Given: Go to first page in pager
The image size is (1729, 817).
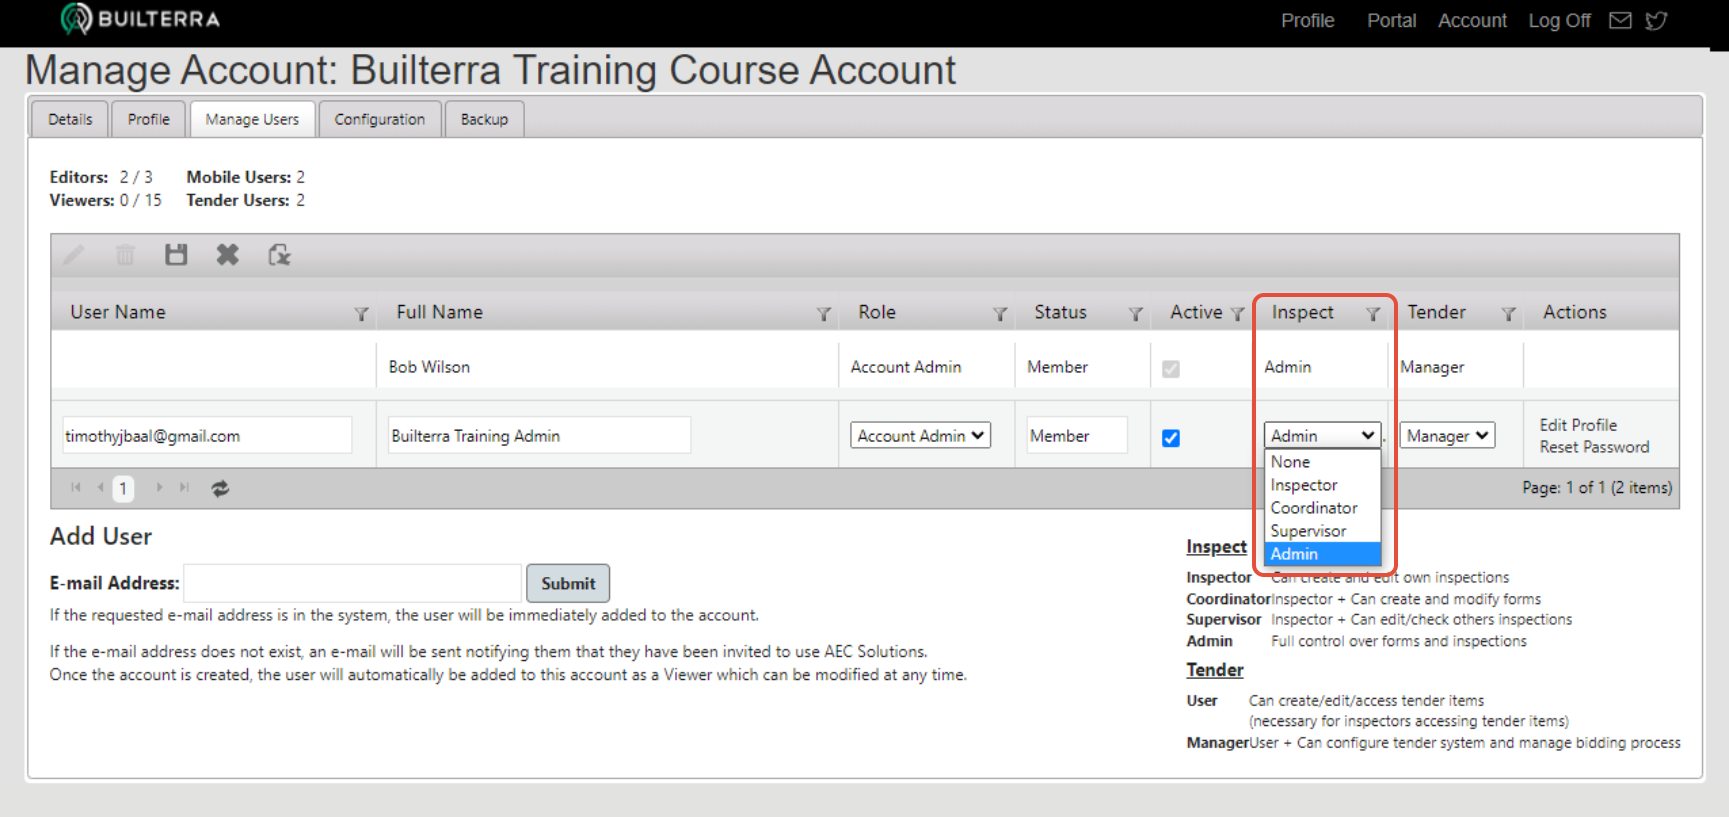Looking at the screenshot, I should point(76,488).
